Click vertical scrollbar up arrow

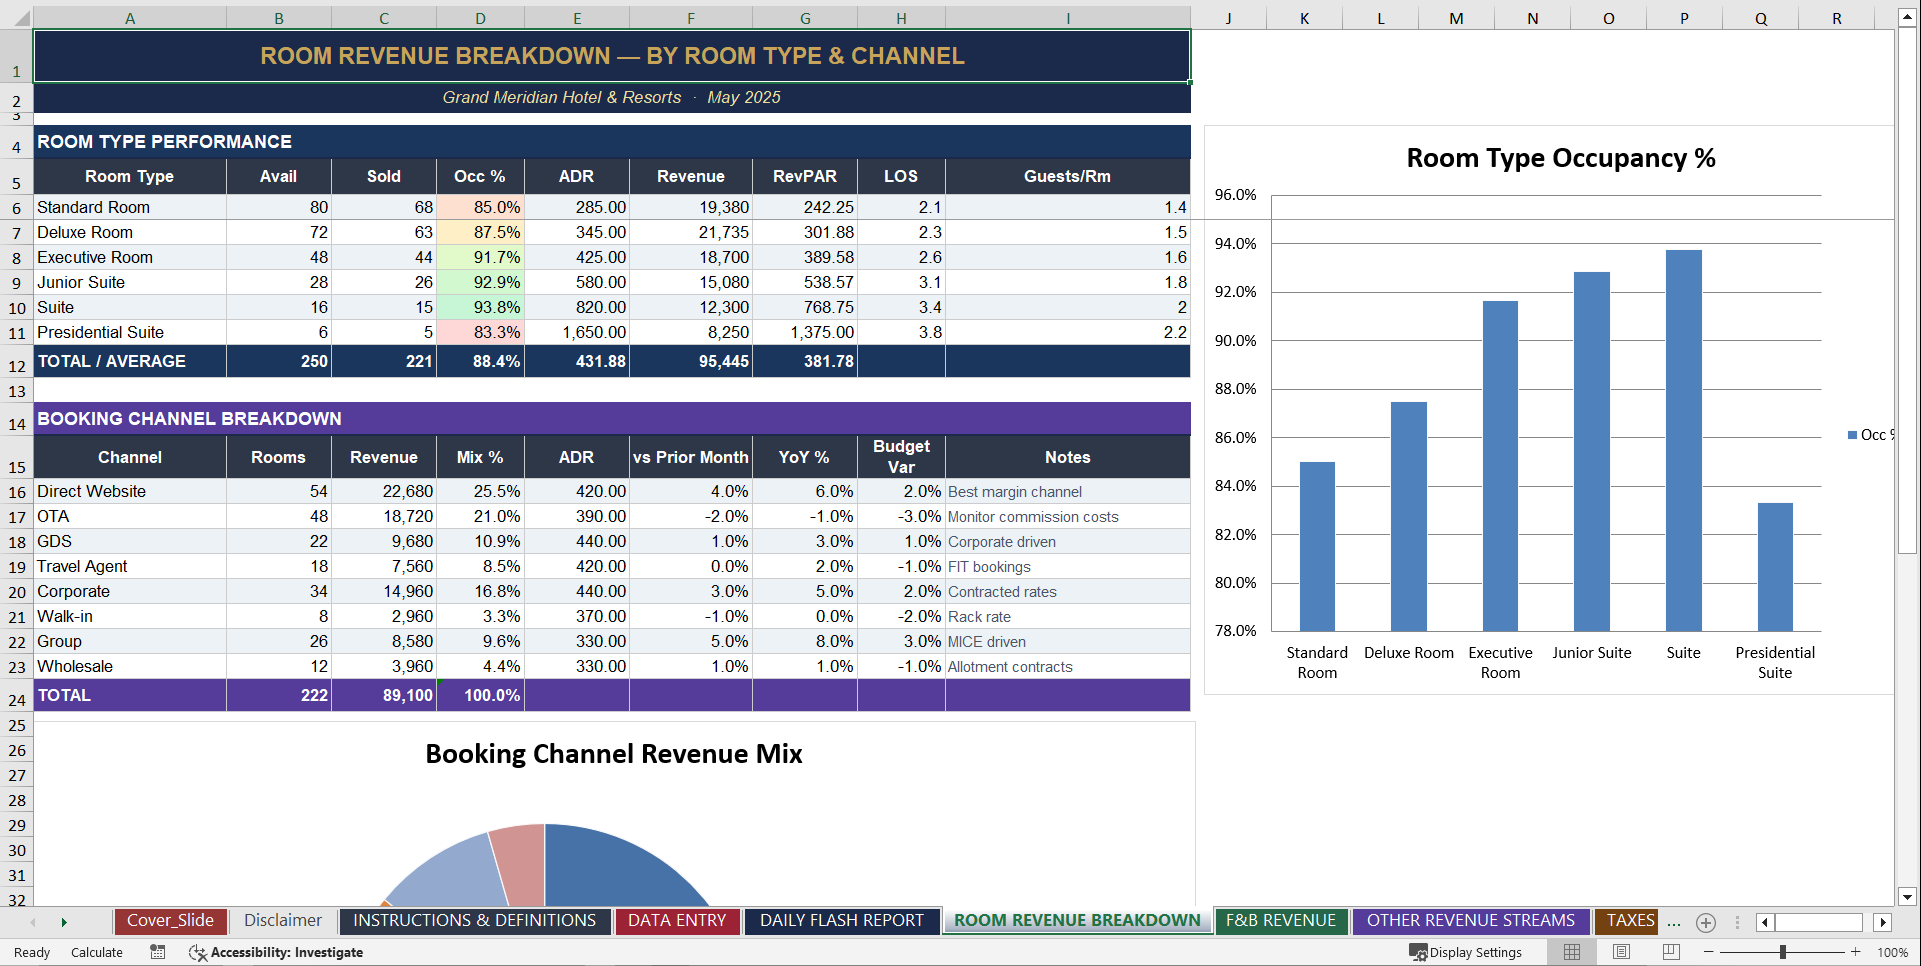click(1907, 18)
